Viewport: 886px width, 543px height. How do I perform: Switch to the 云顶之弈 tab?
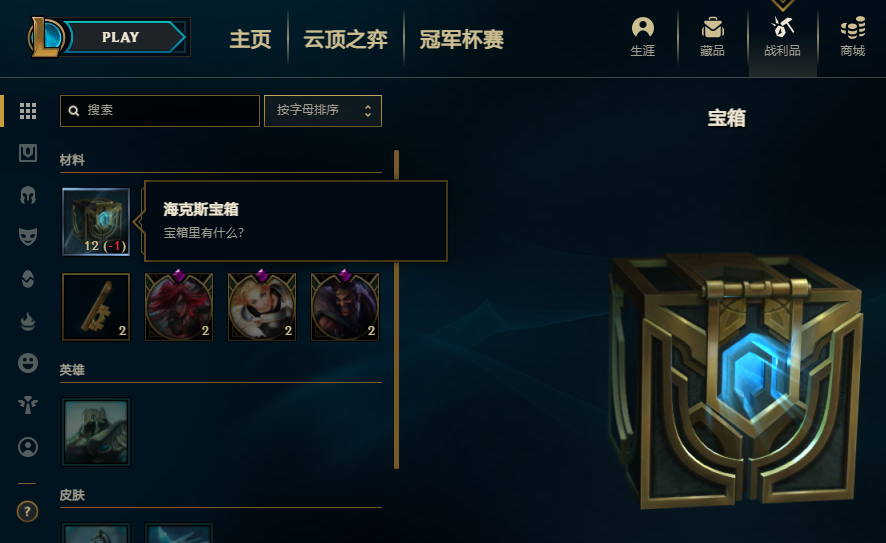pyautogui.click(x=345, y=39)
